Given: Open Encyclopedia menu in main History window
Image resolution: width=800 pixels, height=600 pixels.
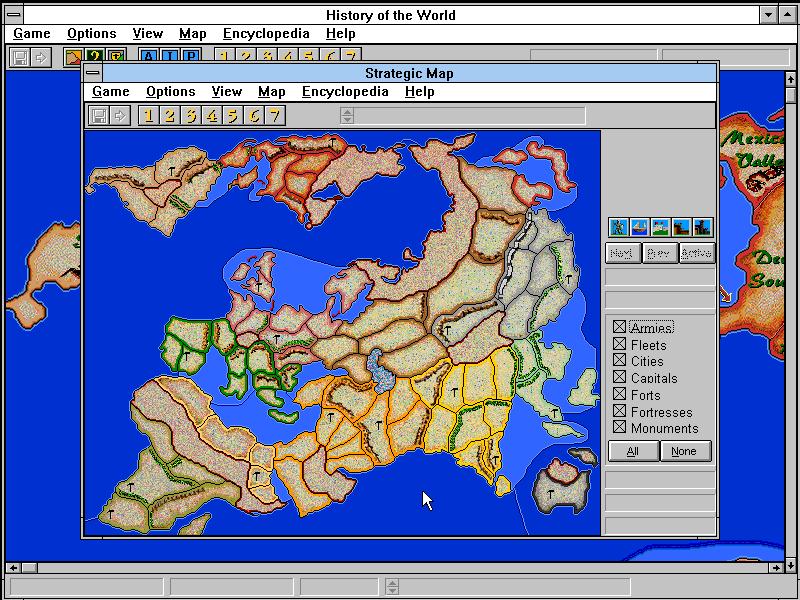Looking at the screenshot, I should (x=266, y=34).
